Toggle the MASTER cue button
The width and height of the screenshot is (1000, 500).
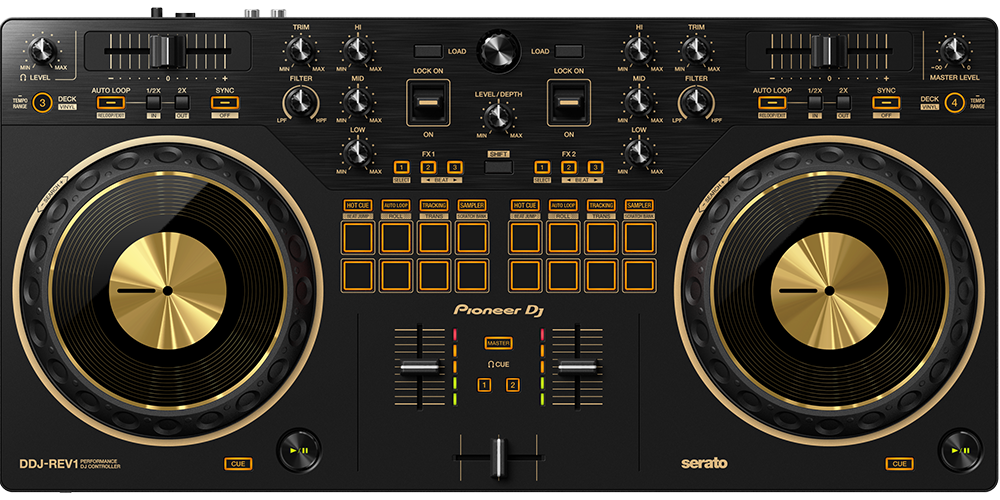tap(497, 343)
